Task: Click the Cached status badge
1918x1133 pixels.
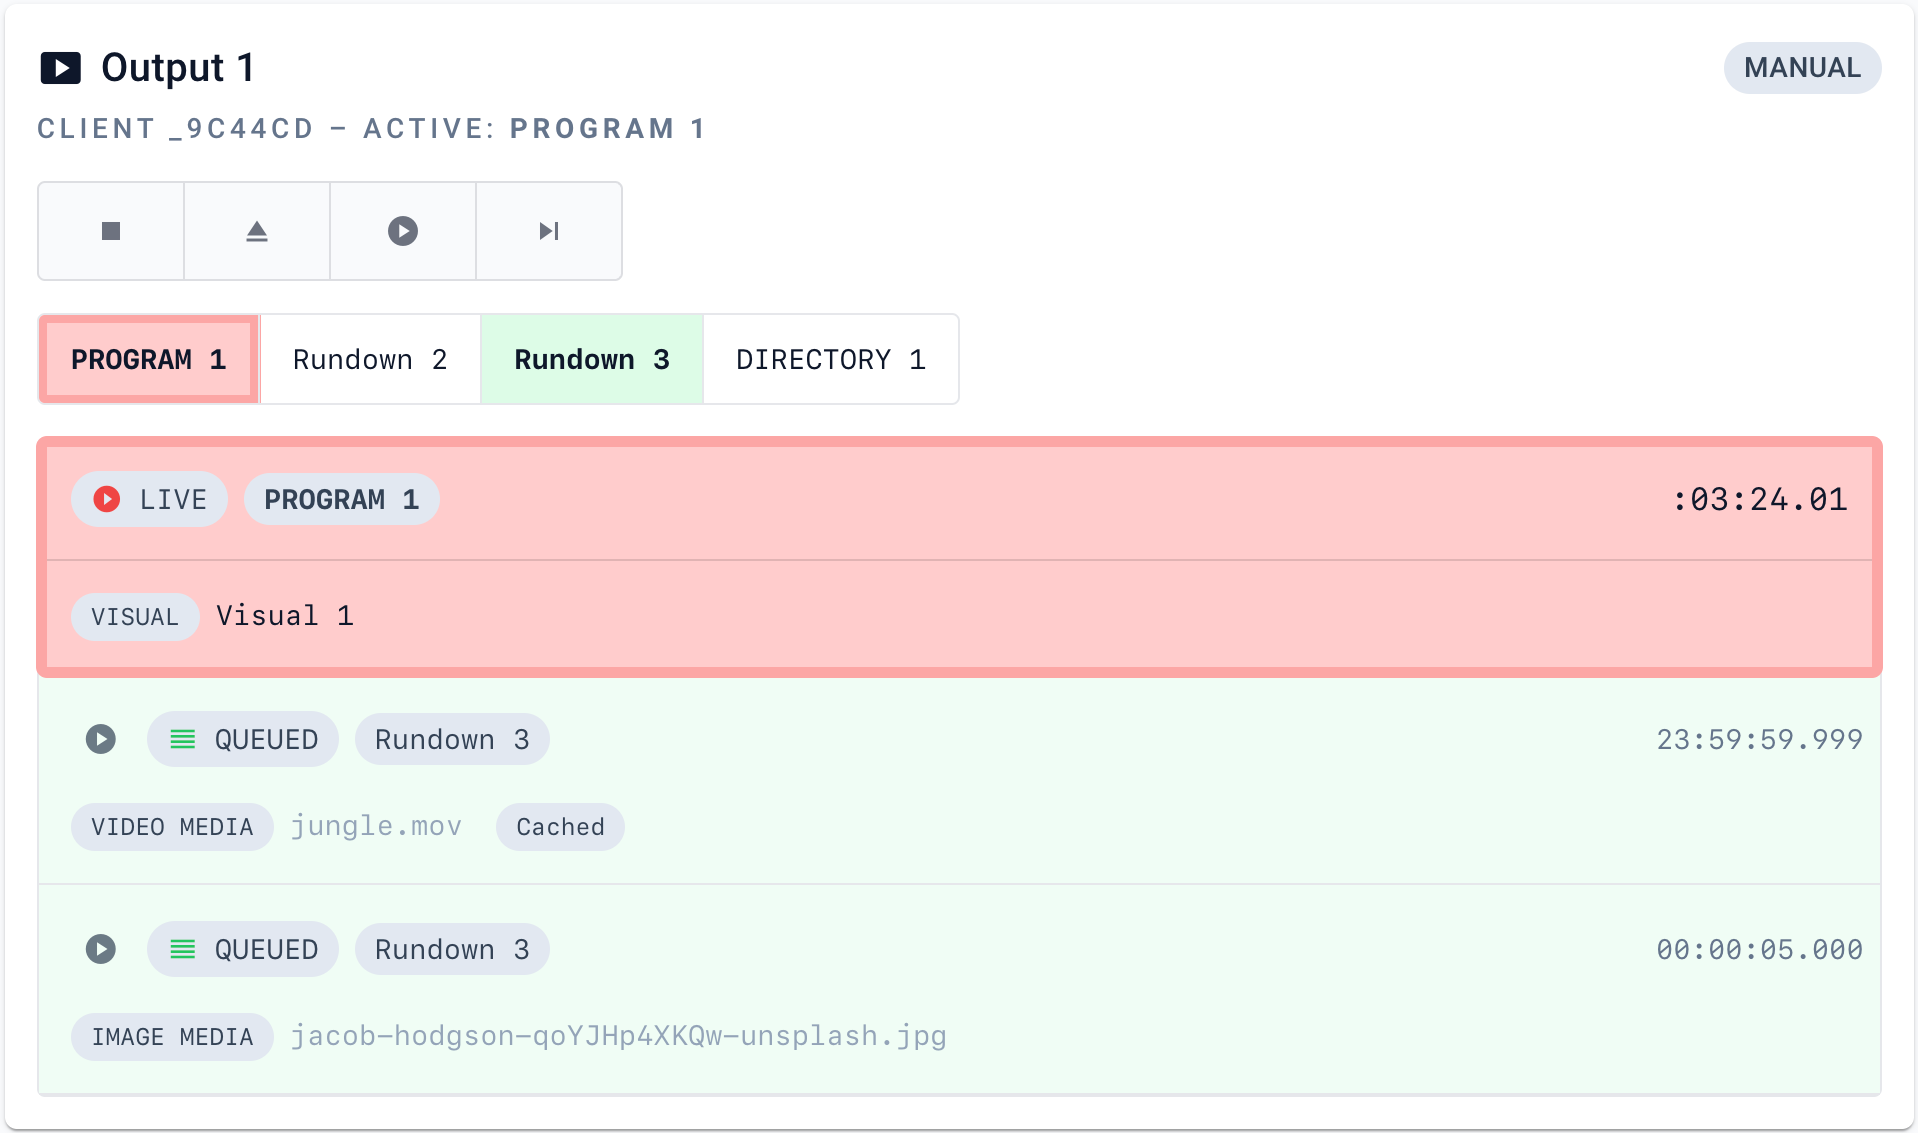Action: pyautogui.click(x=560, y=827)
